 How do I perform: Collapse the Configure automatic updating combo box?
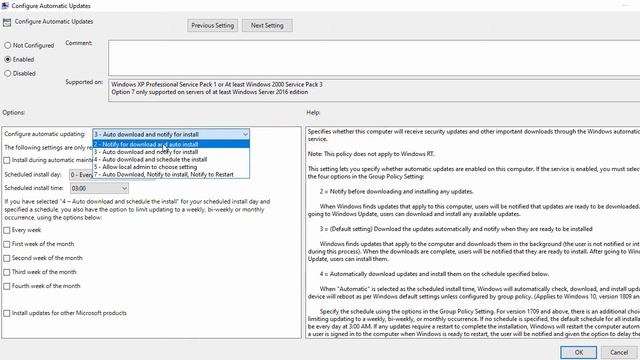245,134
